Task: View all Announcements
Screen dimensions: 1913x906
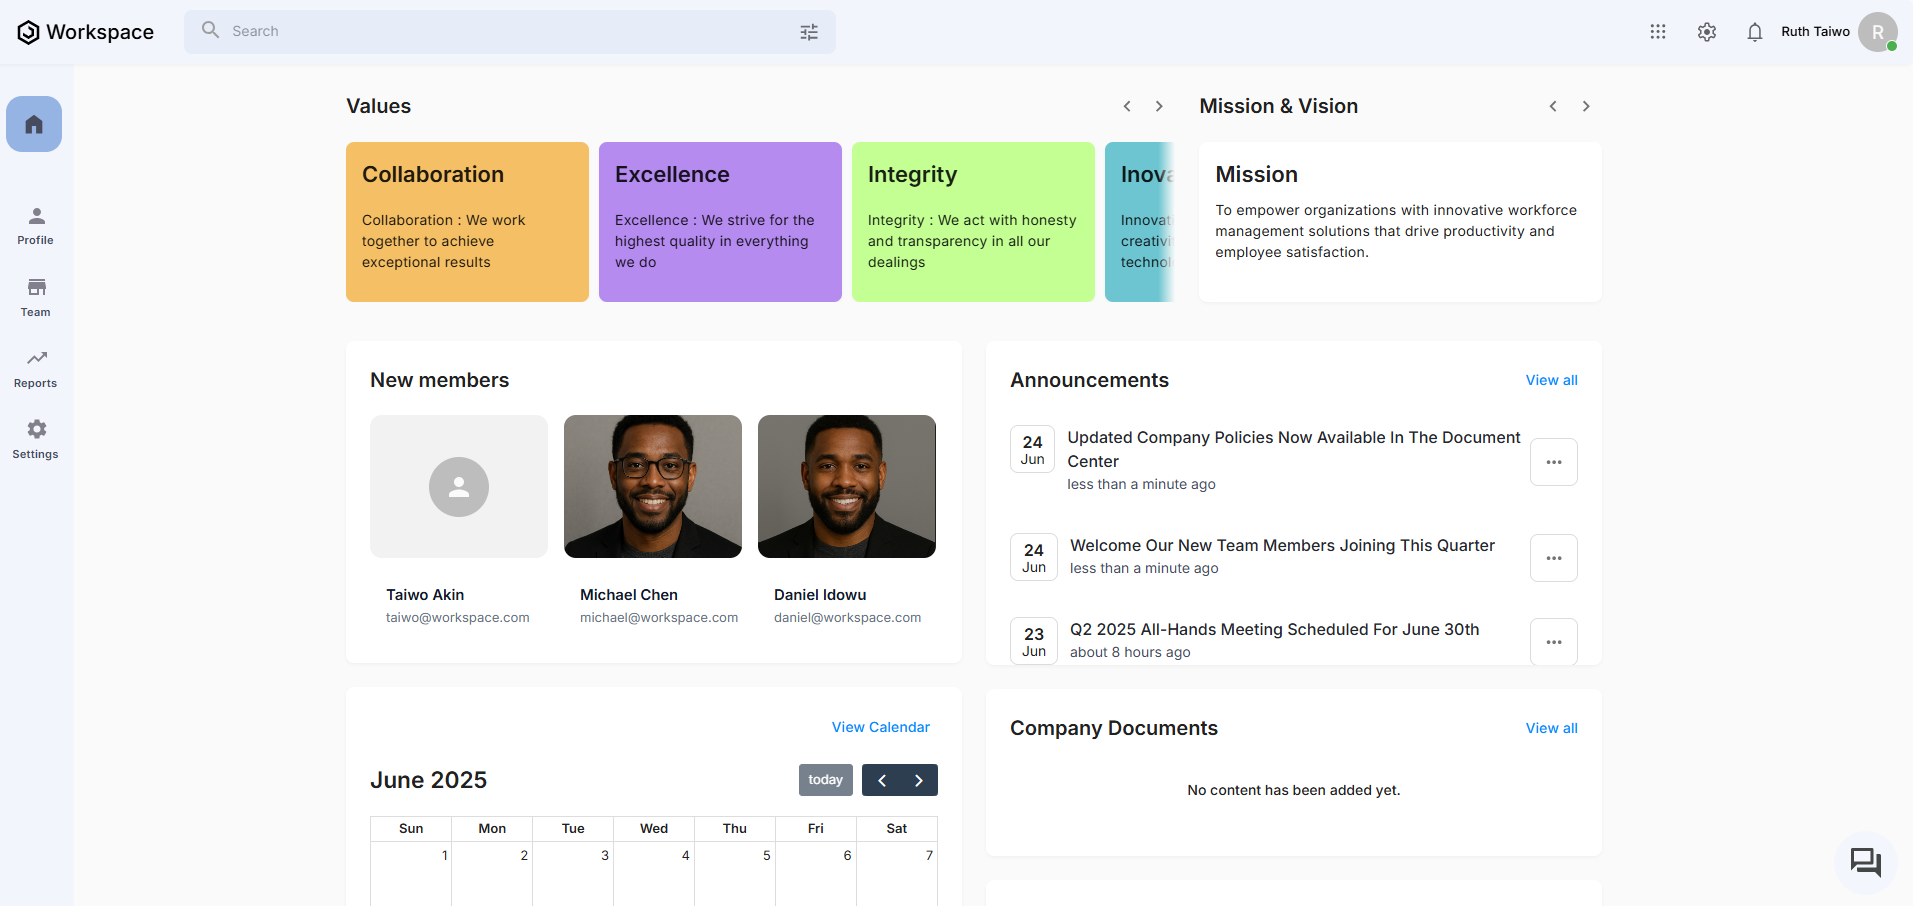Action: click(x=1551, y=380)
